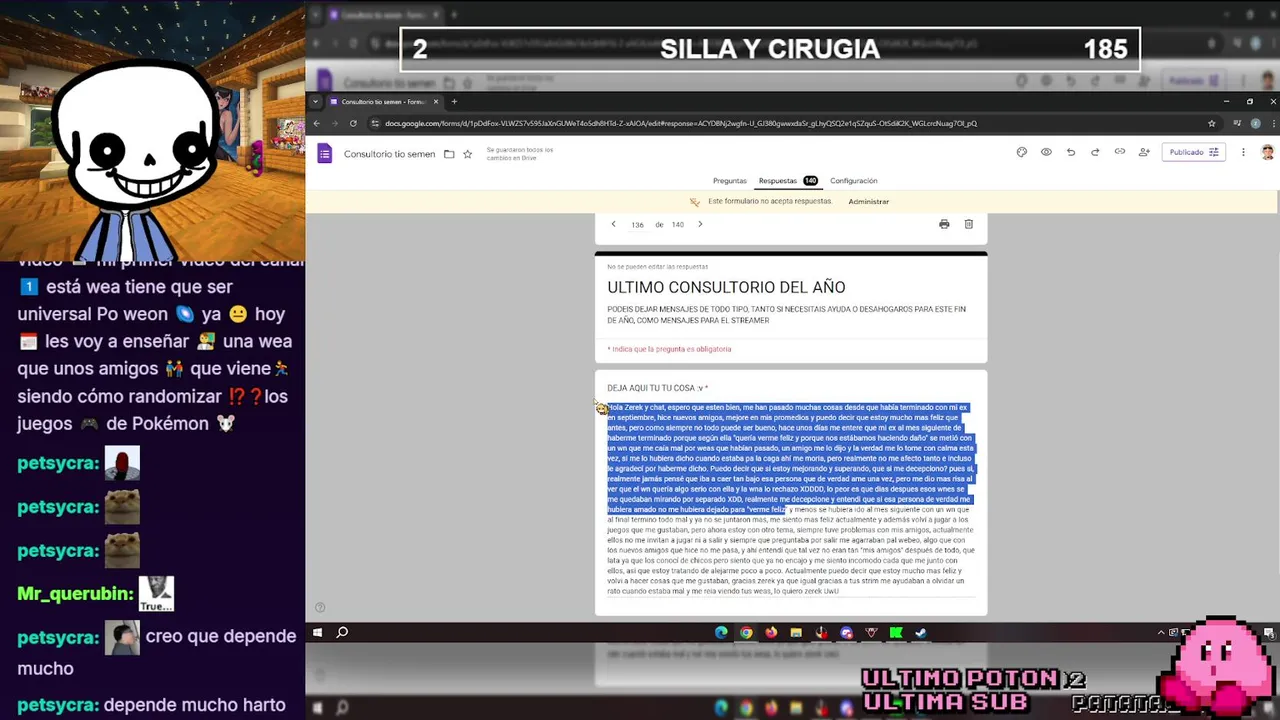Image resolution: width=1280 pixels, height=720 pixels.
Task: Undo the last change
Action: click(x=1071, y=152)
